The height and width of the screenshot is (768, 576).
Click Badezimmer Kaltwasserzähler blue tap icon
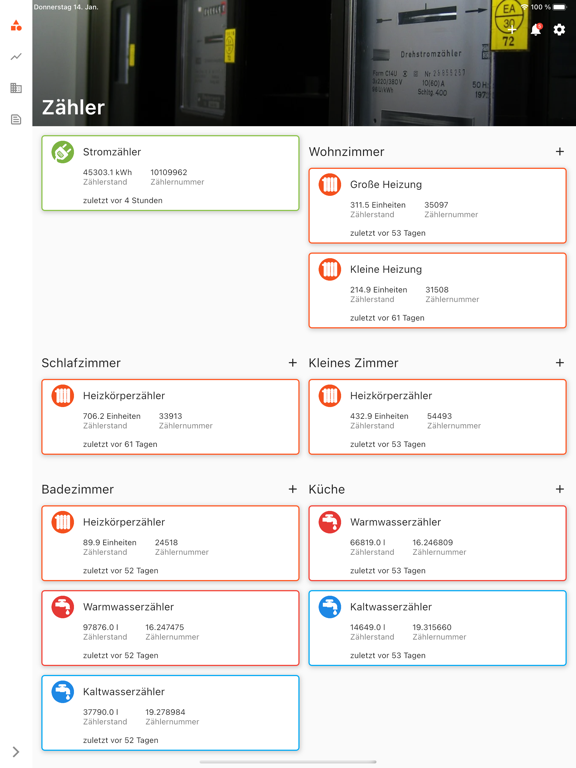63,692
